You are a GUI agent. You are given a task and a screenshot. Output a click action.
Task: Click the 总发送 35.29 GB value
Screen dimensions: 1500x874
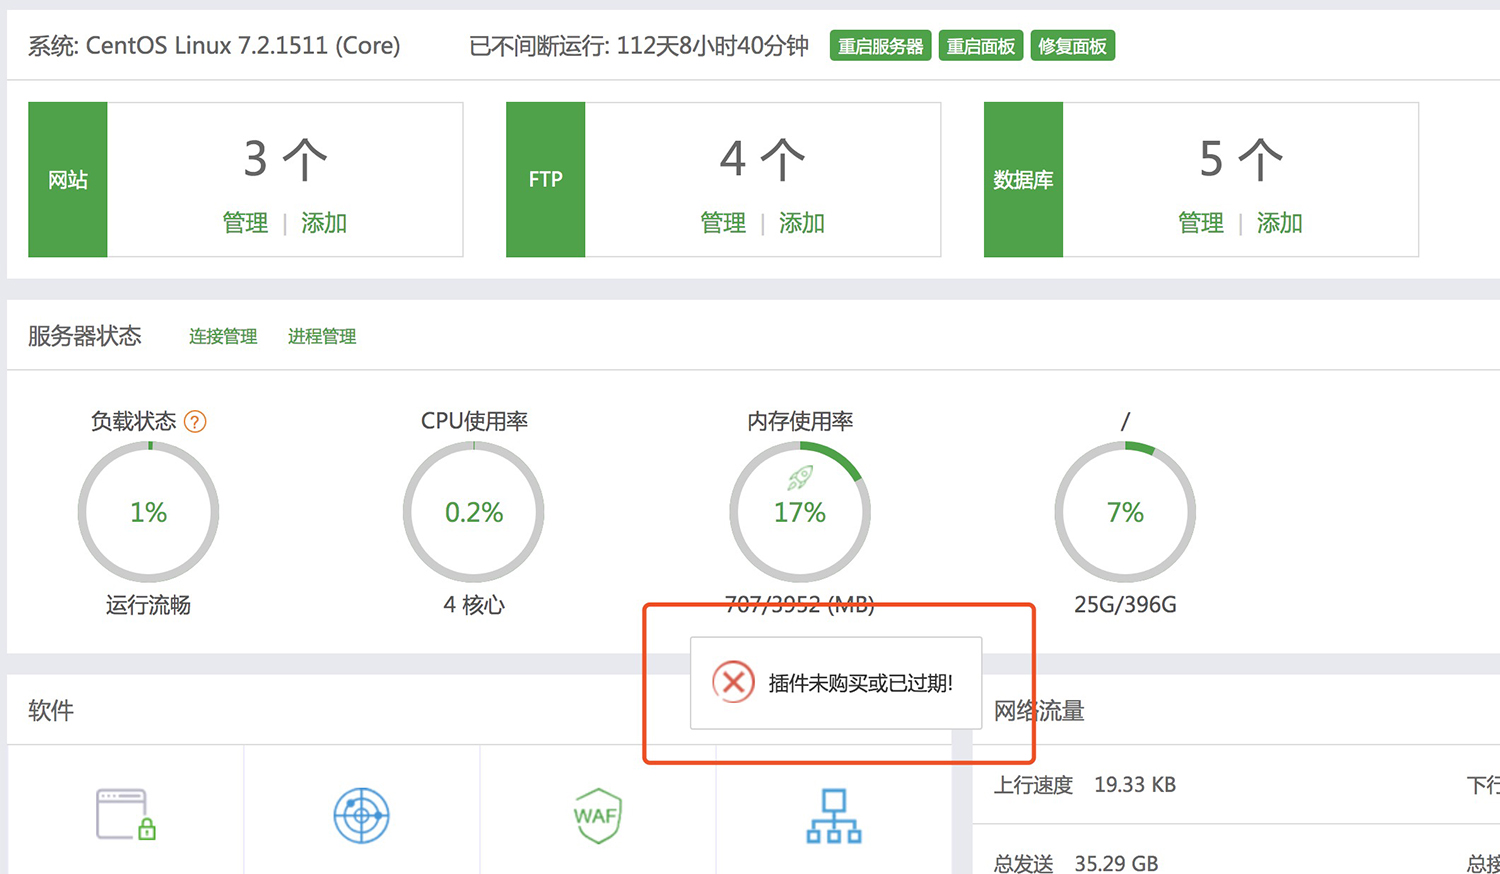click(x=1116, y=863)
